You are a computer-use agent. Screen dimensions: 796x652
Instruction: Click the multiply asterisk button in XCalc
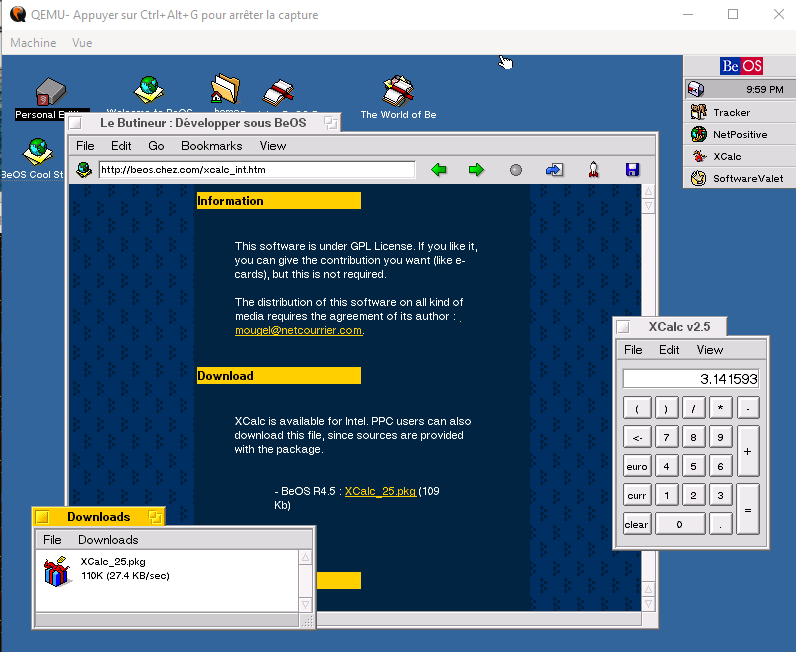point(720,408)
